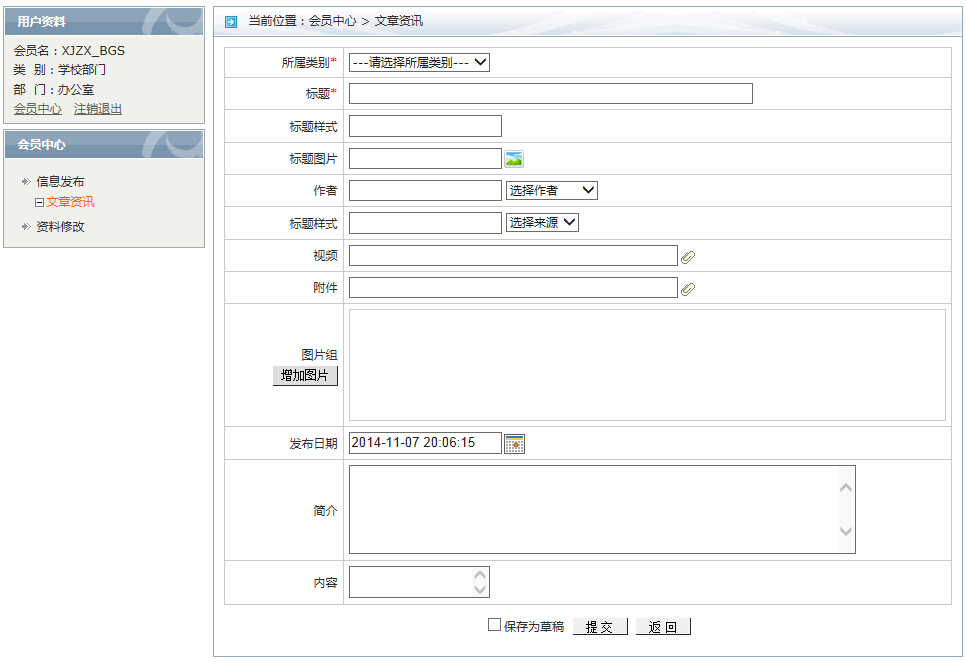Click the 会员中心 link under user info
This screenshot has width=966, height=662.
point(37,109)
